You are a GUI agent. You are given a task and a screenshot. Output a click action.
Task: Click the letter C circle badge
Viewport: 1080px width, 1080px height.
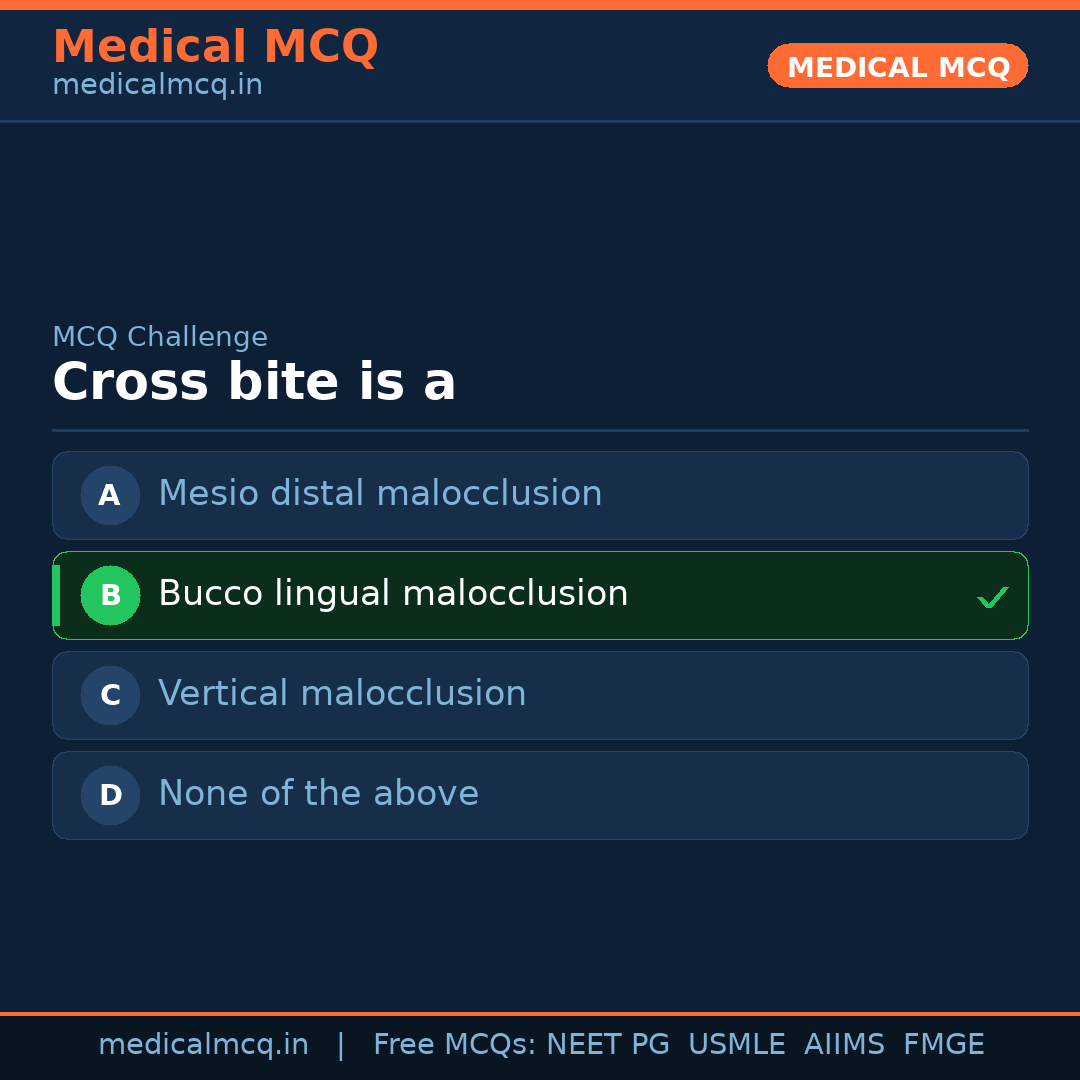tap(110, 695)
